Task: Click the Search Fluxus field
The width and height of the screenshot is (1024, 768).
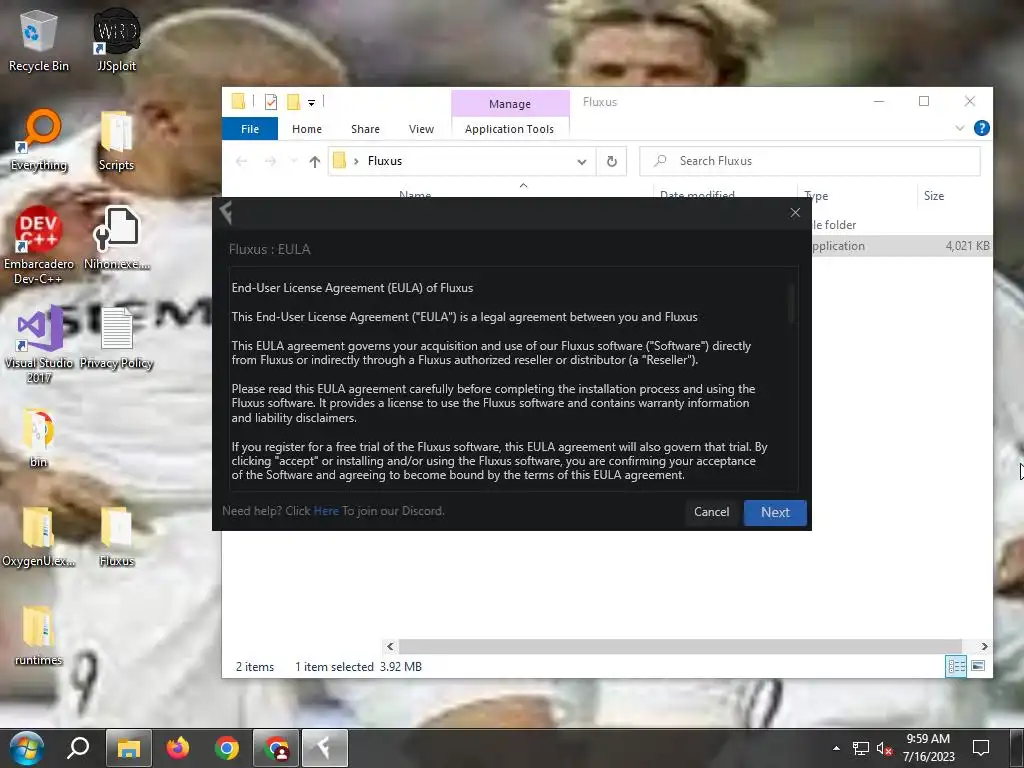Action: point(810,161)
